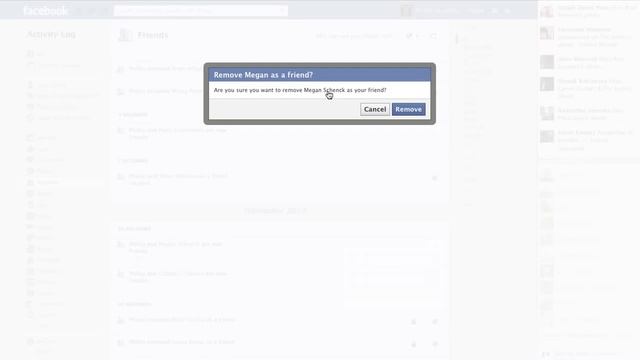
Task: Click the dialog title 'Remove Megan as a friend?'
Action: point(263,75)
